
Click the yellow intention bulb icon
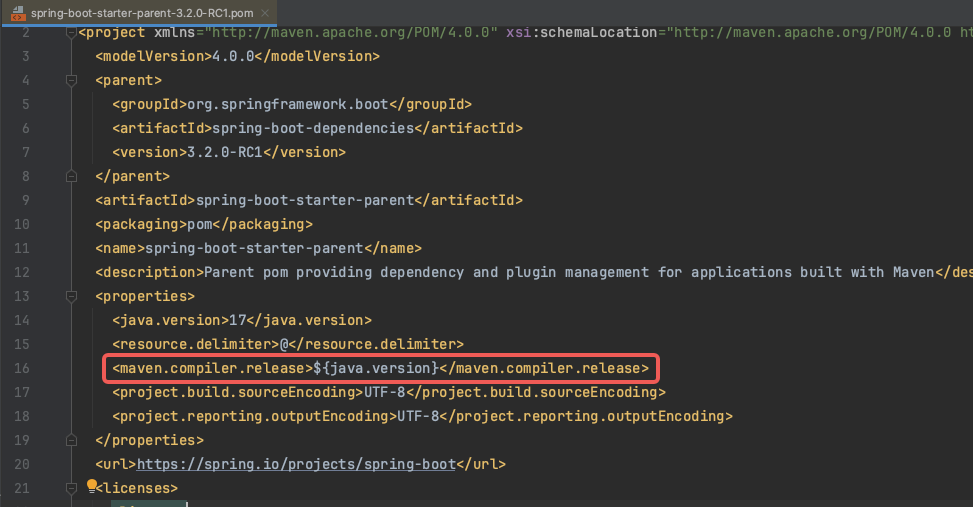click(92, 486)
